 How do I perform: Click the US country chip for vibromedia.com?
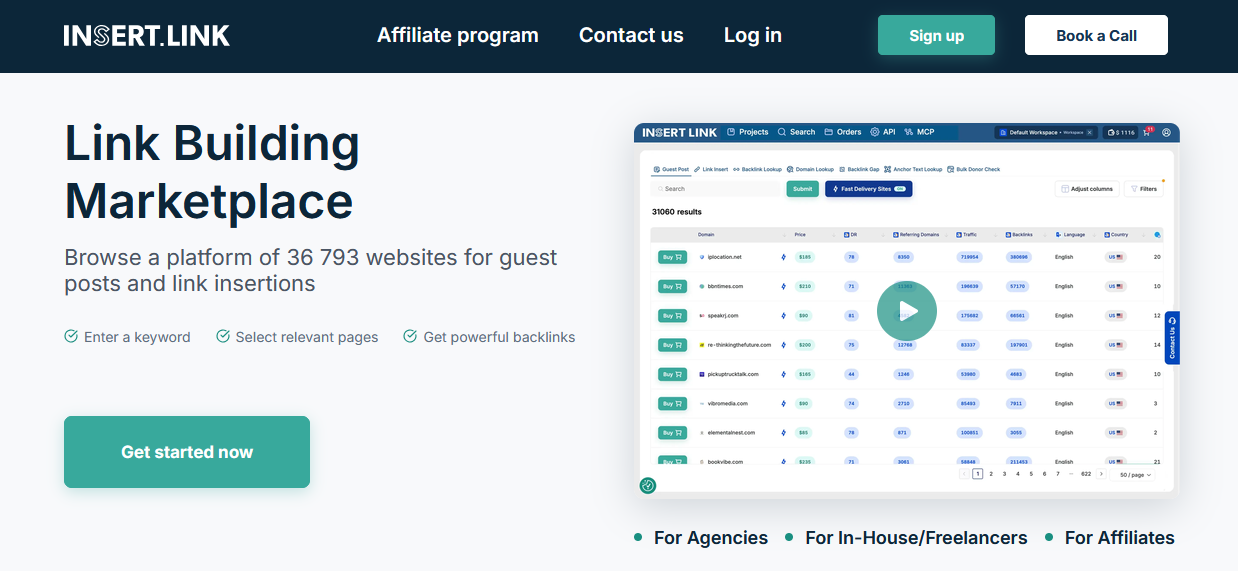coord(1115,403)
